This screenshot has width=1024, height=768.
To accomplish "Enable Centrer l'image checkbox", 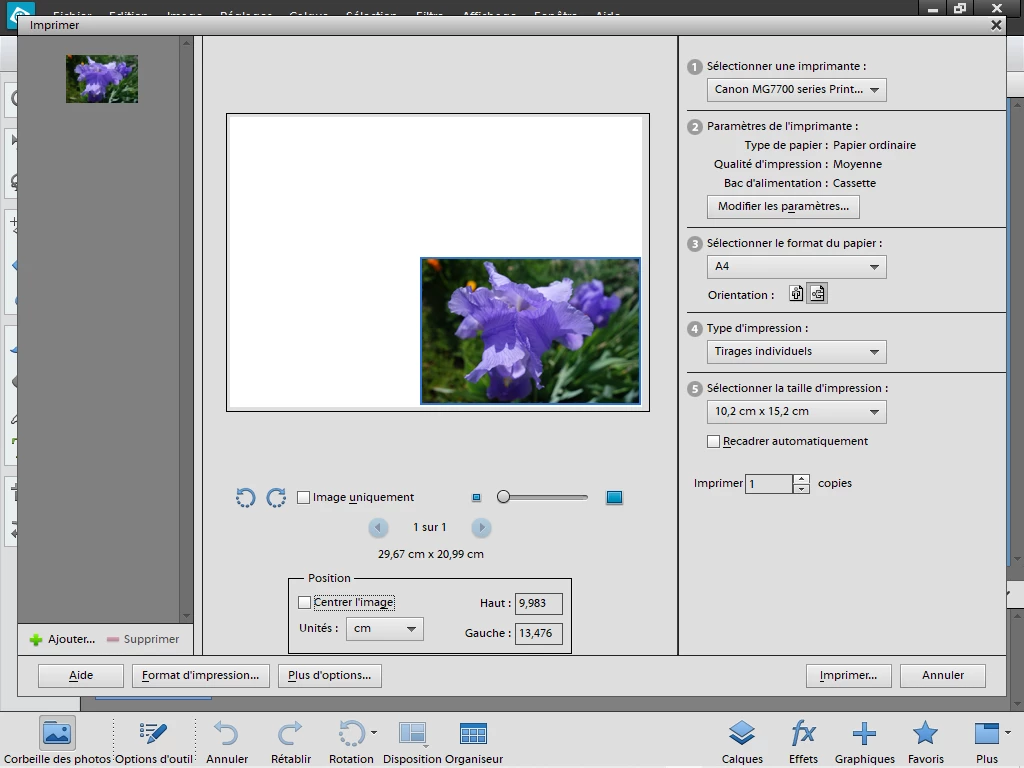I will pos(304,602).
